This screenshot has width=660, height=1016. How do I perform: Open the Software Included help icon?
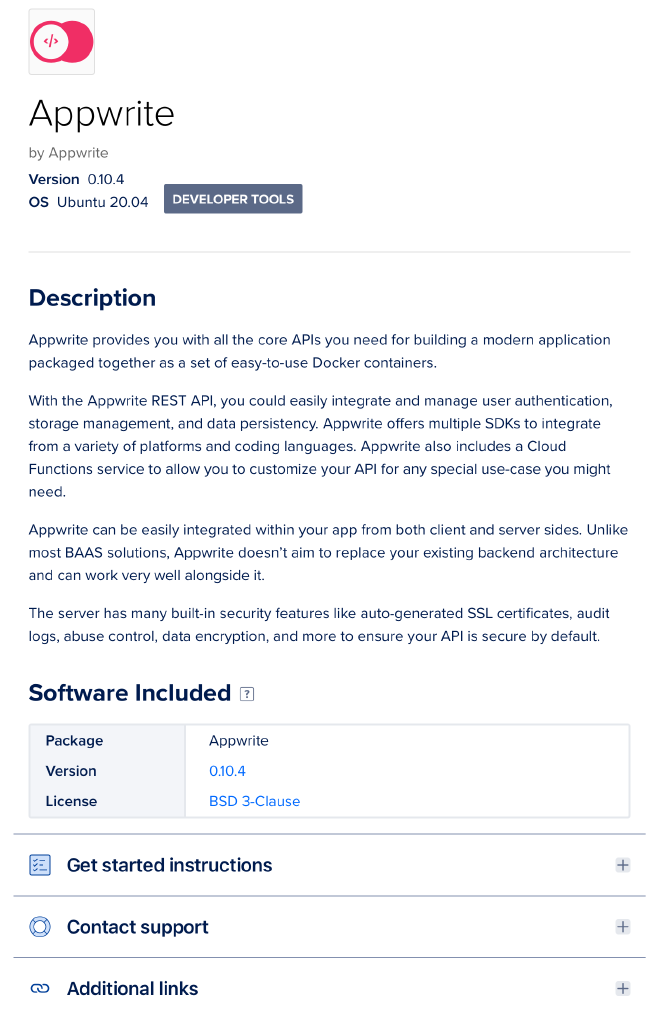point(246,693)
